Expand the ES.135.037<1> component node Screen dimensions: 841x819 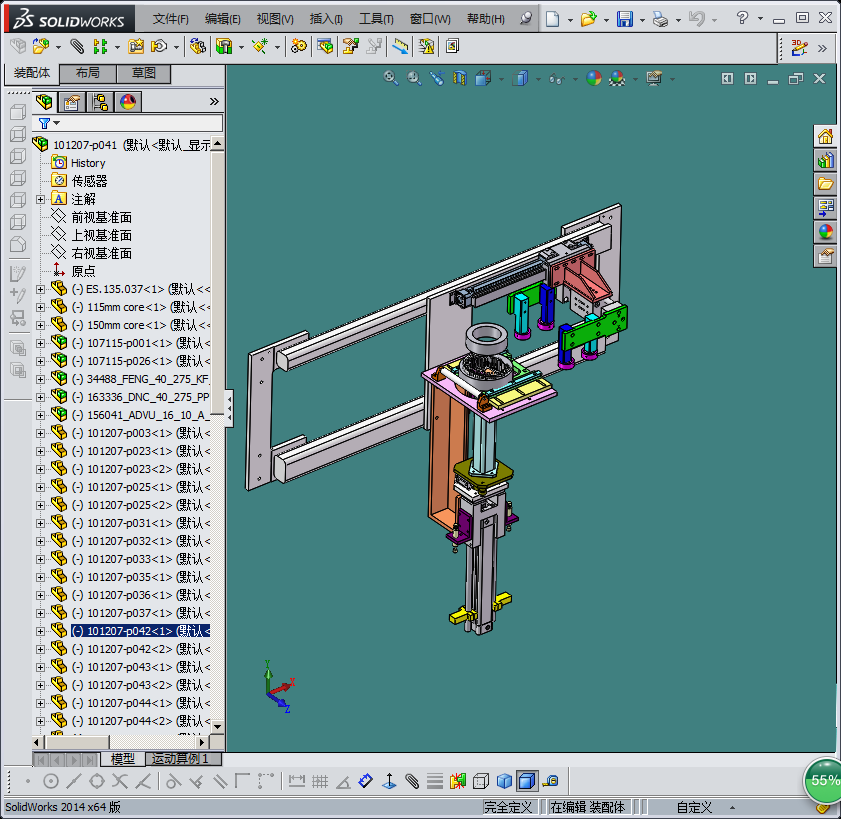pyautogui.click(x=41, y=289)
